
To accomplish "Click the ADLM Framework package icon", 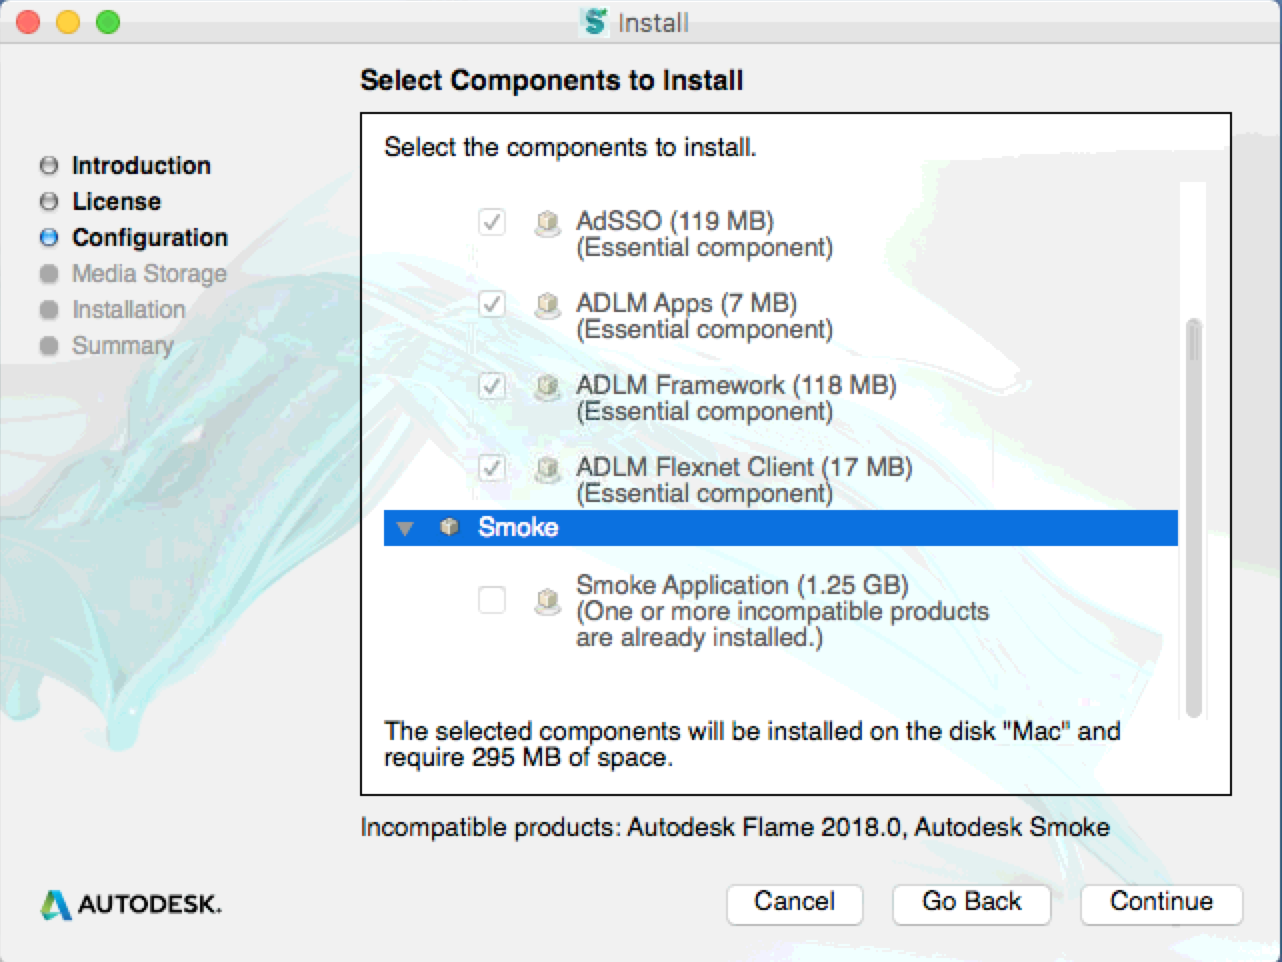I will pos(547,386).
